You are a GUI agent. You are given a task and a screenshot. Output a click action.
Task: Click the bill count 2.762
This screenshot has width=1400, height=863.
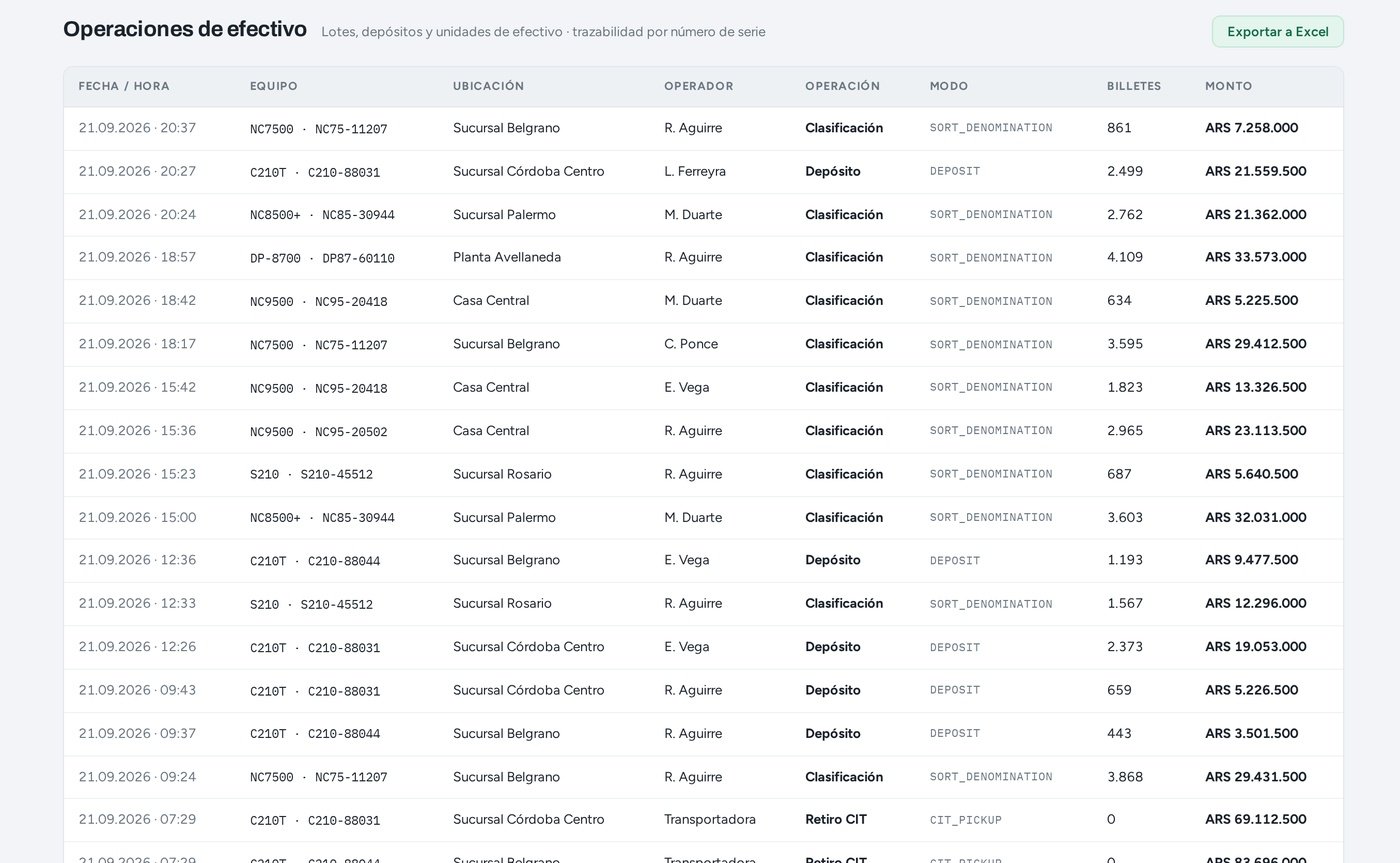1125,215
